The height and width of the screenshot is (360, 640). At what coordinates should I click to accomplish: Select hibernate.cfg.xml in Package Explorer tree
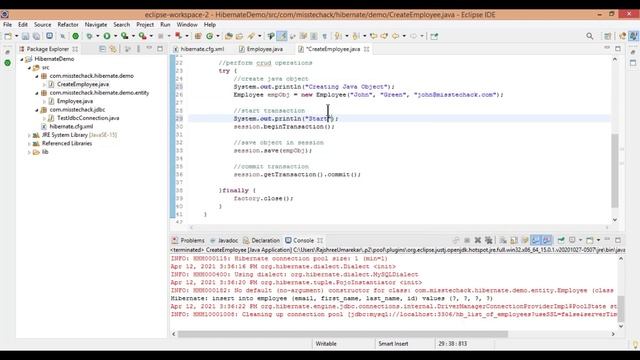coord(71,127)
